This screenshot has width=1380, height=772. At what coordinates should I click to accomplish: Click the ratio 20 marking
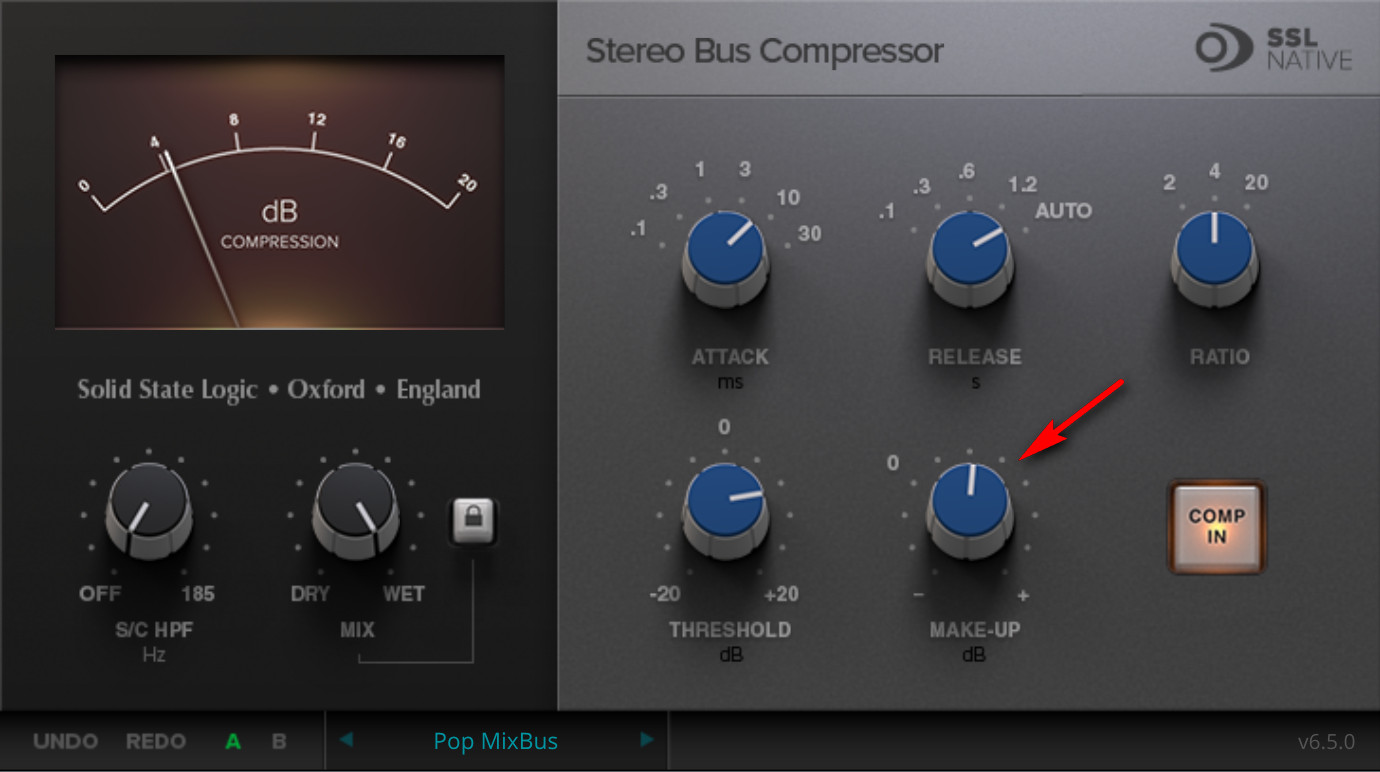point(1256,182)
